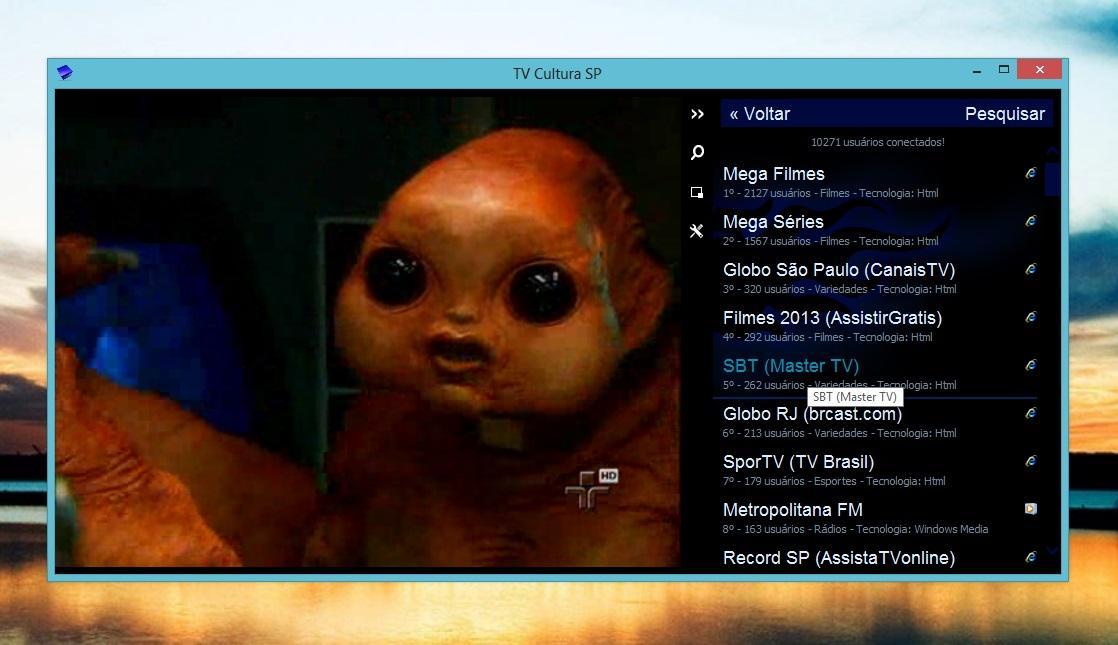Collapse the side panel with double-chevron icon

697,114
